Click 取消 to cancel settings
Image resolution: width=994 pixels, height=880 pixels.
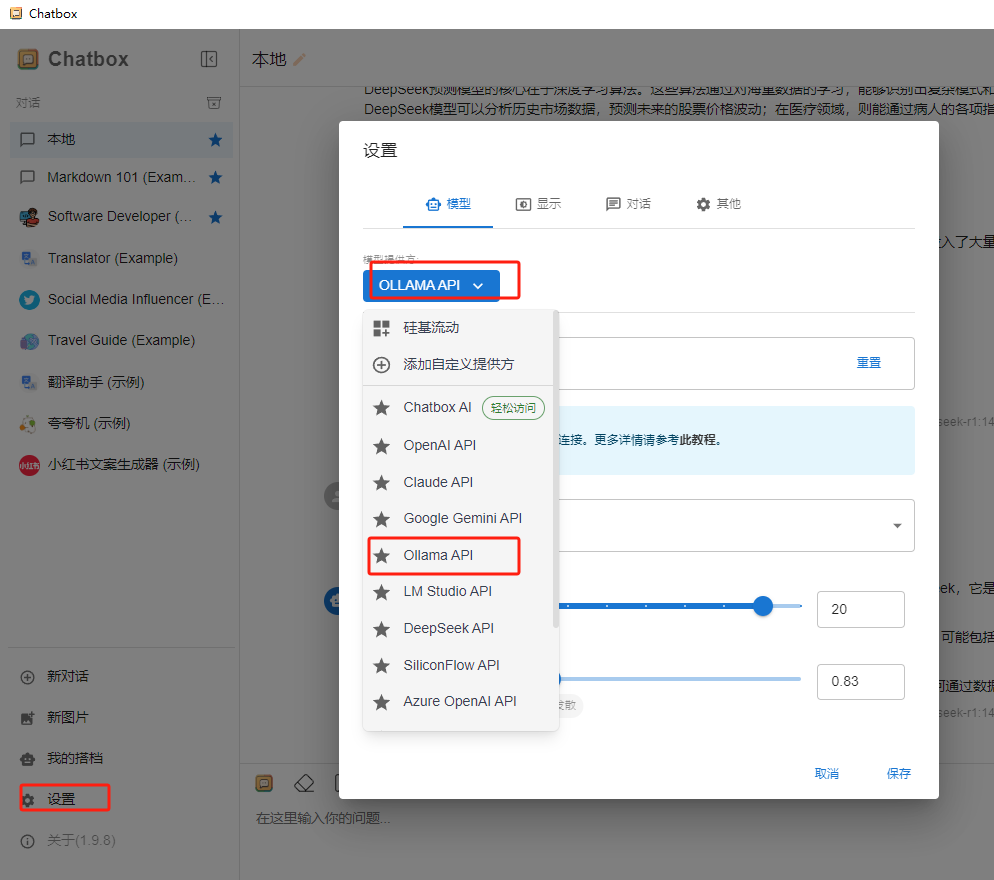(827, 773)
